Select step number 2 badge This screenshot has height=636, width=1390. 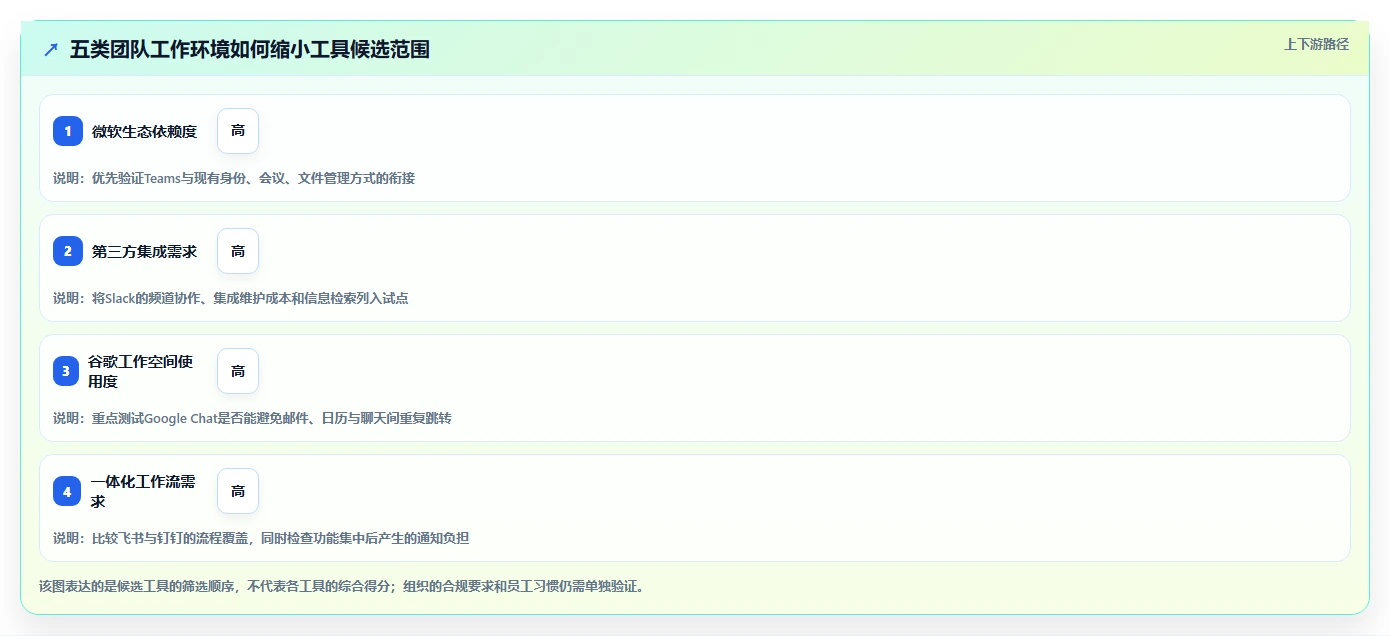(68, 251)
